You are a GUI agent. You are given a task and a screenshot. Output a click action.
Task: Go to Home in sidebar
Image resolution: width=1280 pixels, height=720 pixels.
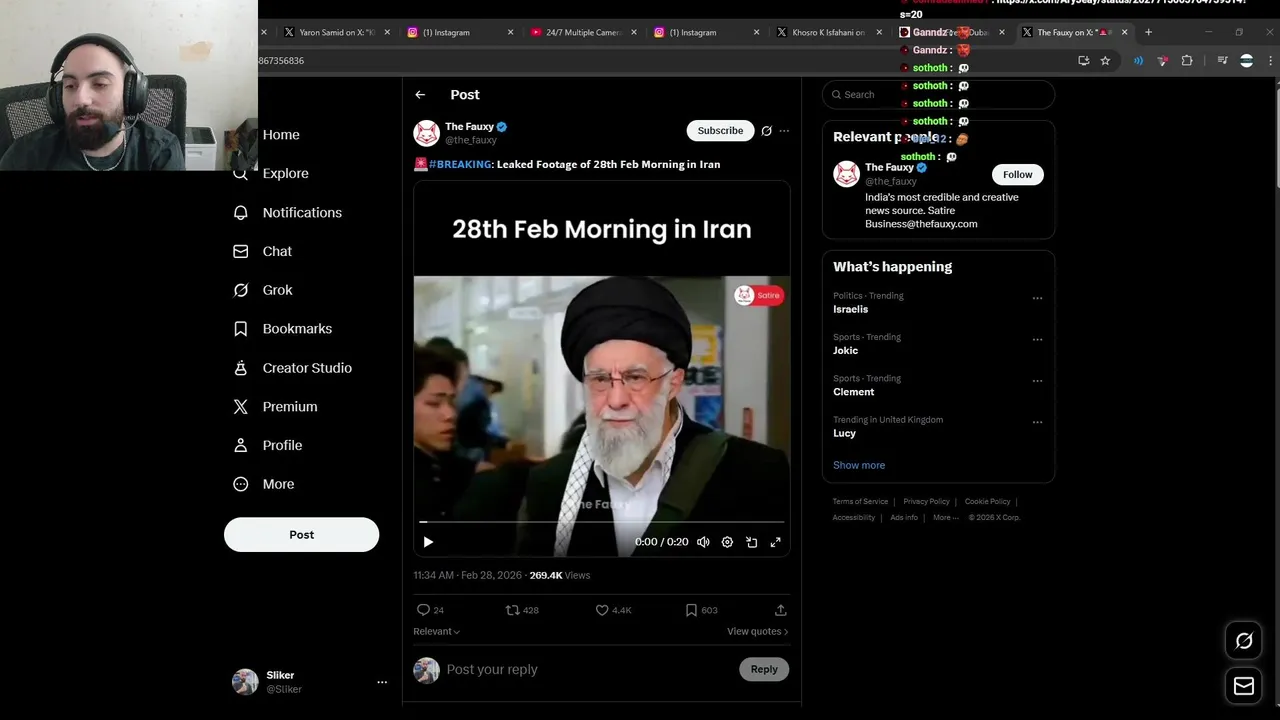tap(281, 134)
